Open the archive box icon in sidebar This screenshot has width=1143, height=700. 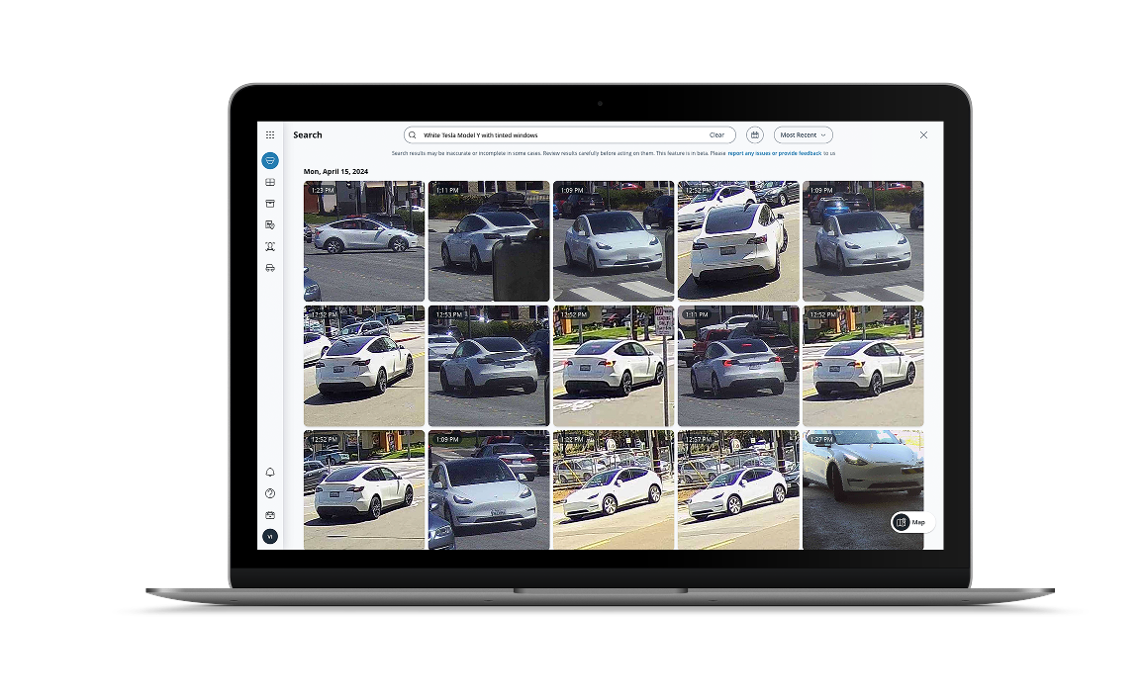pos(270,203)
